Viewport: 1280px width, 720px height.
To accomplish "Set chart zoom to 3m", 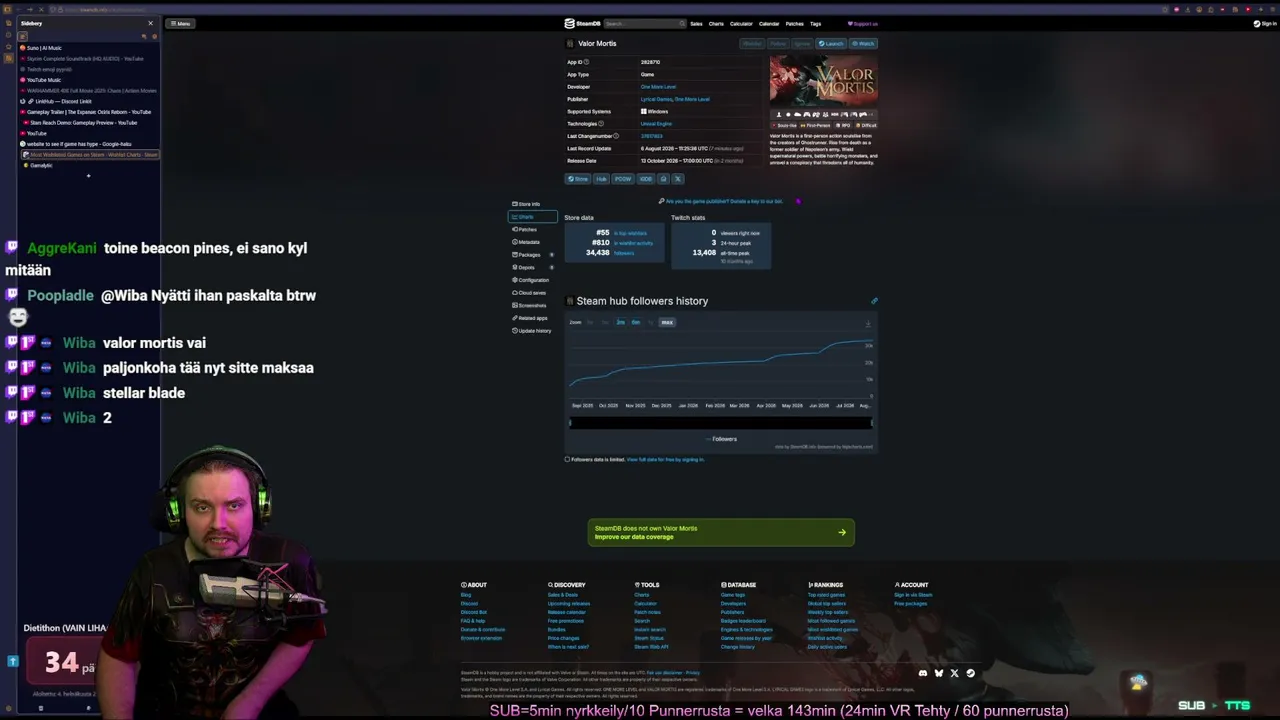I will pyautogui.click(x=620, y=322).
